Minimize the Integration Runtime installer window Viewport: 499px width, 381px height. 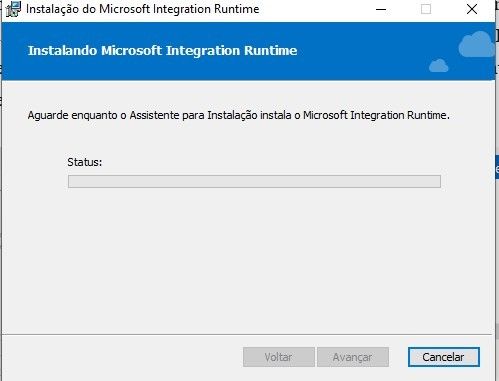(381, 9)
